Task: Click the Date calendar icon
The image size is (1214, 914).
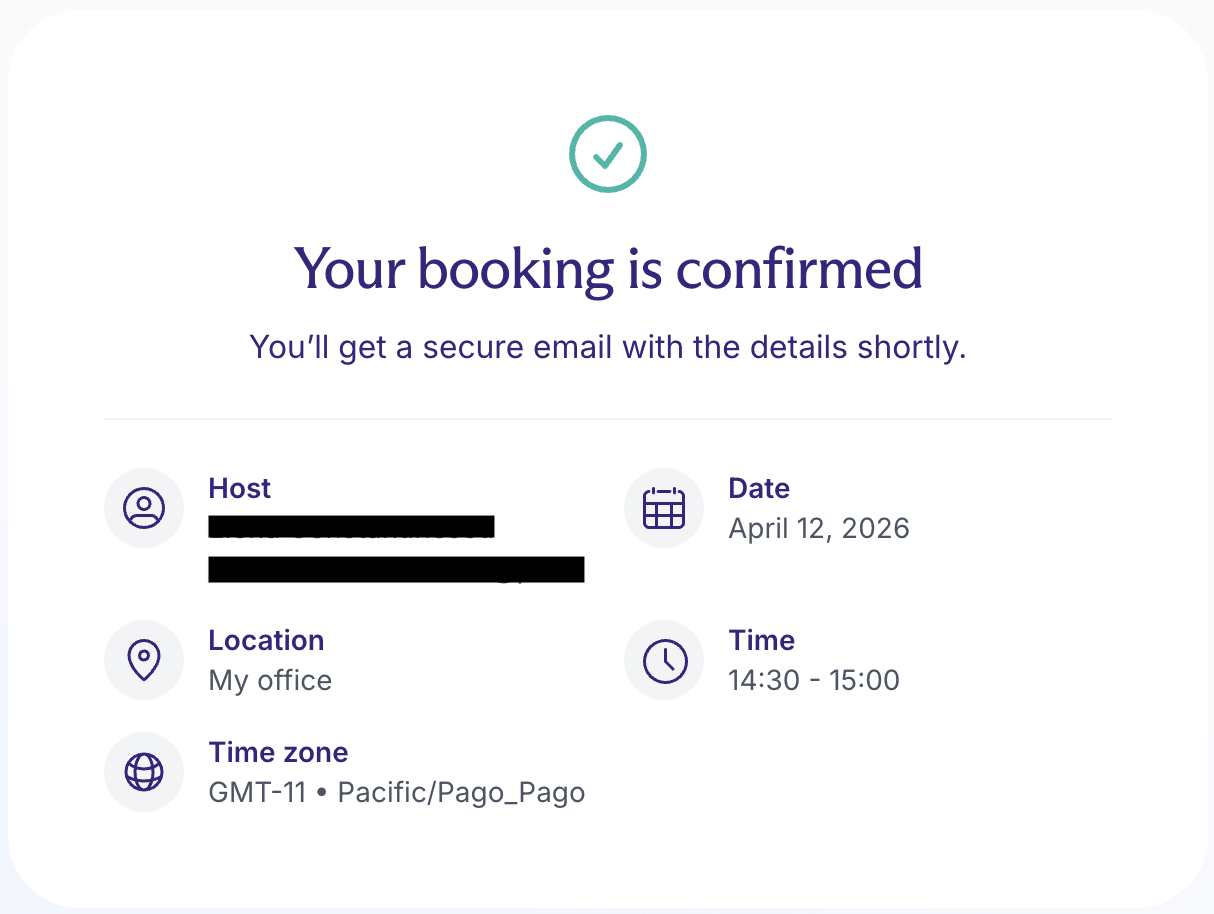Action: point(664,508)
